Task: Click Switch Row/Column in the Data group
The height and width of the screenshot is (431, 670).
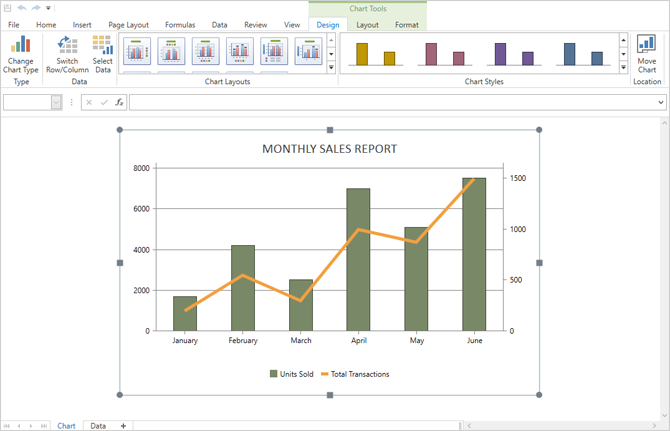Action: (67, 45)
